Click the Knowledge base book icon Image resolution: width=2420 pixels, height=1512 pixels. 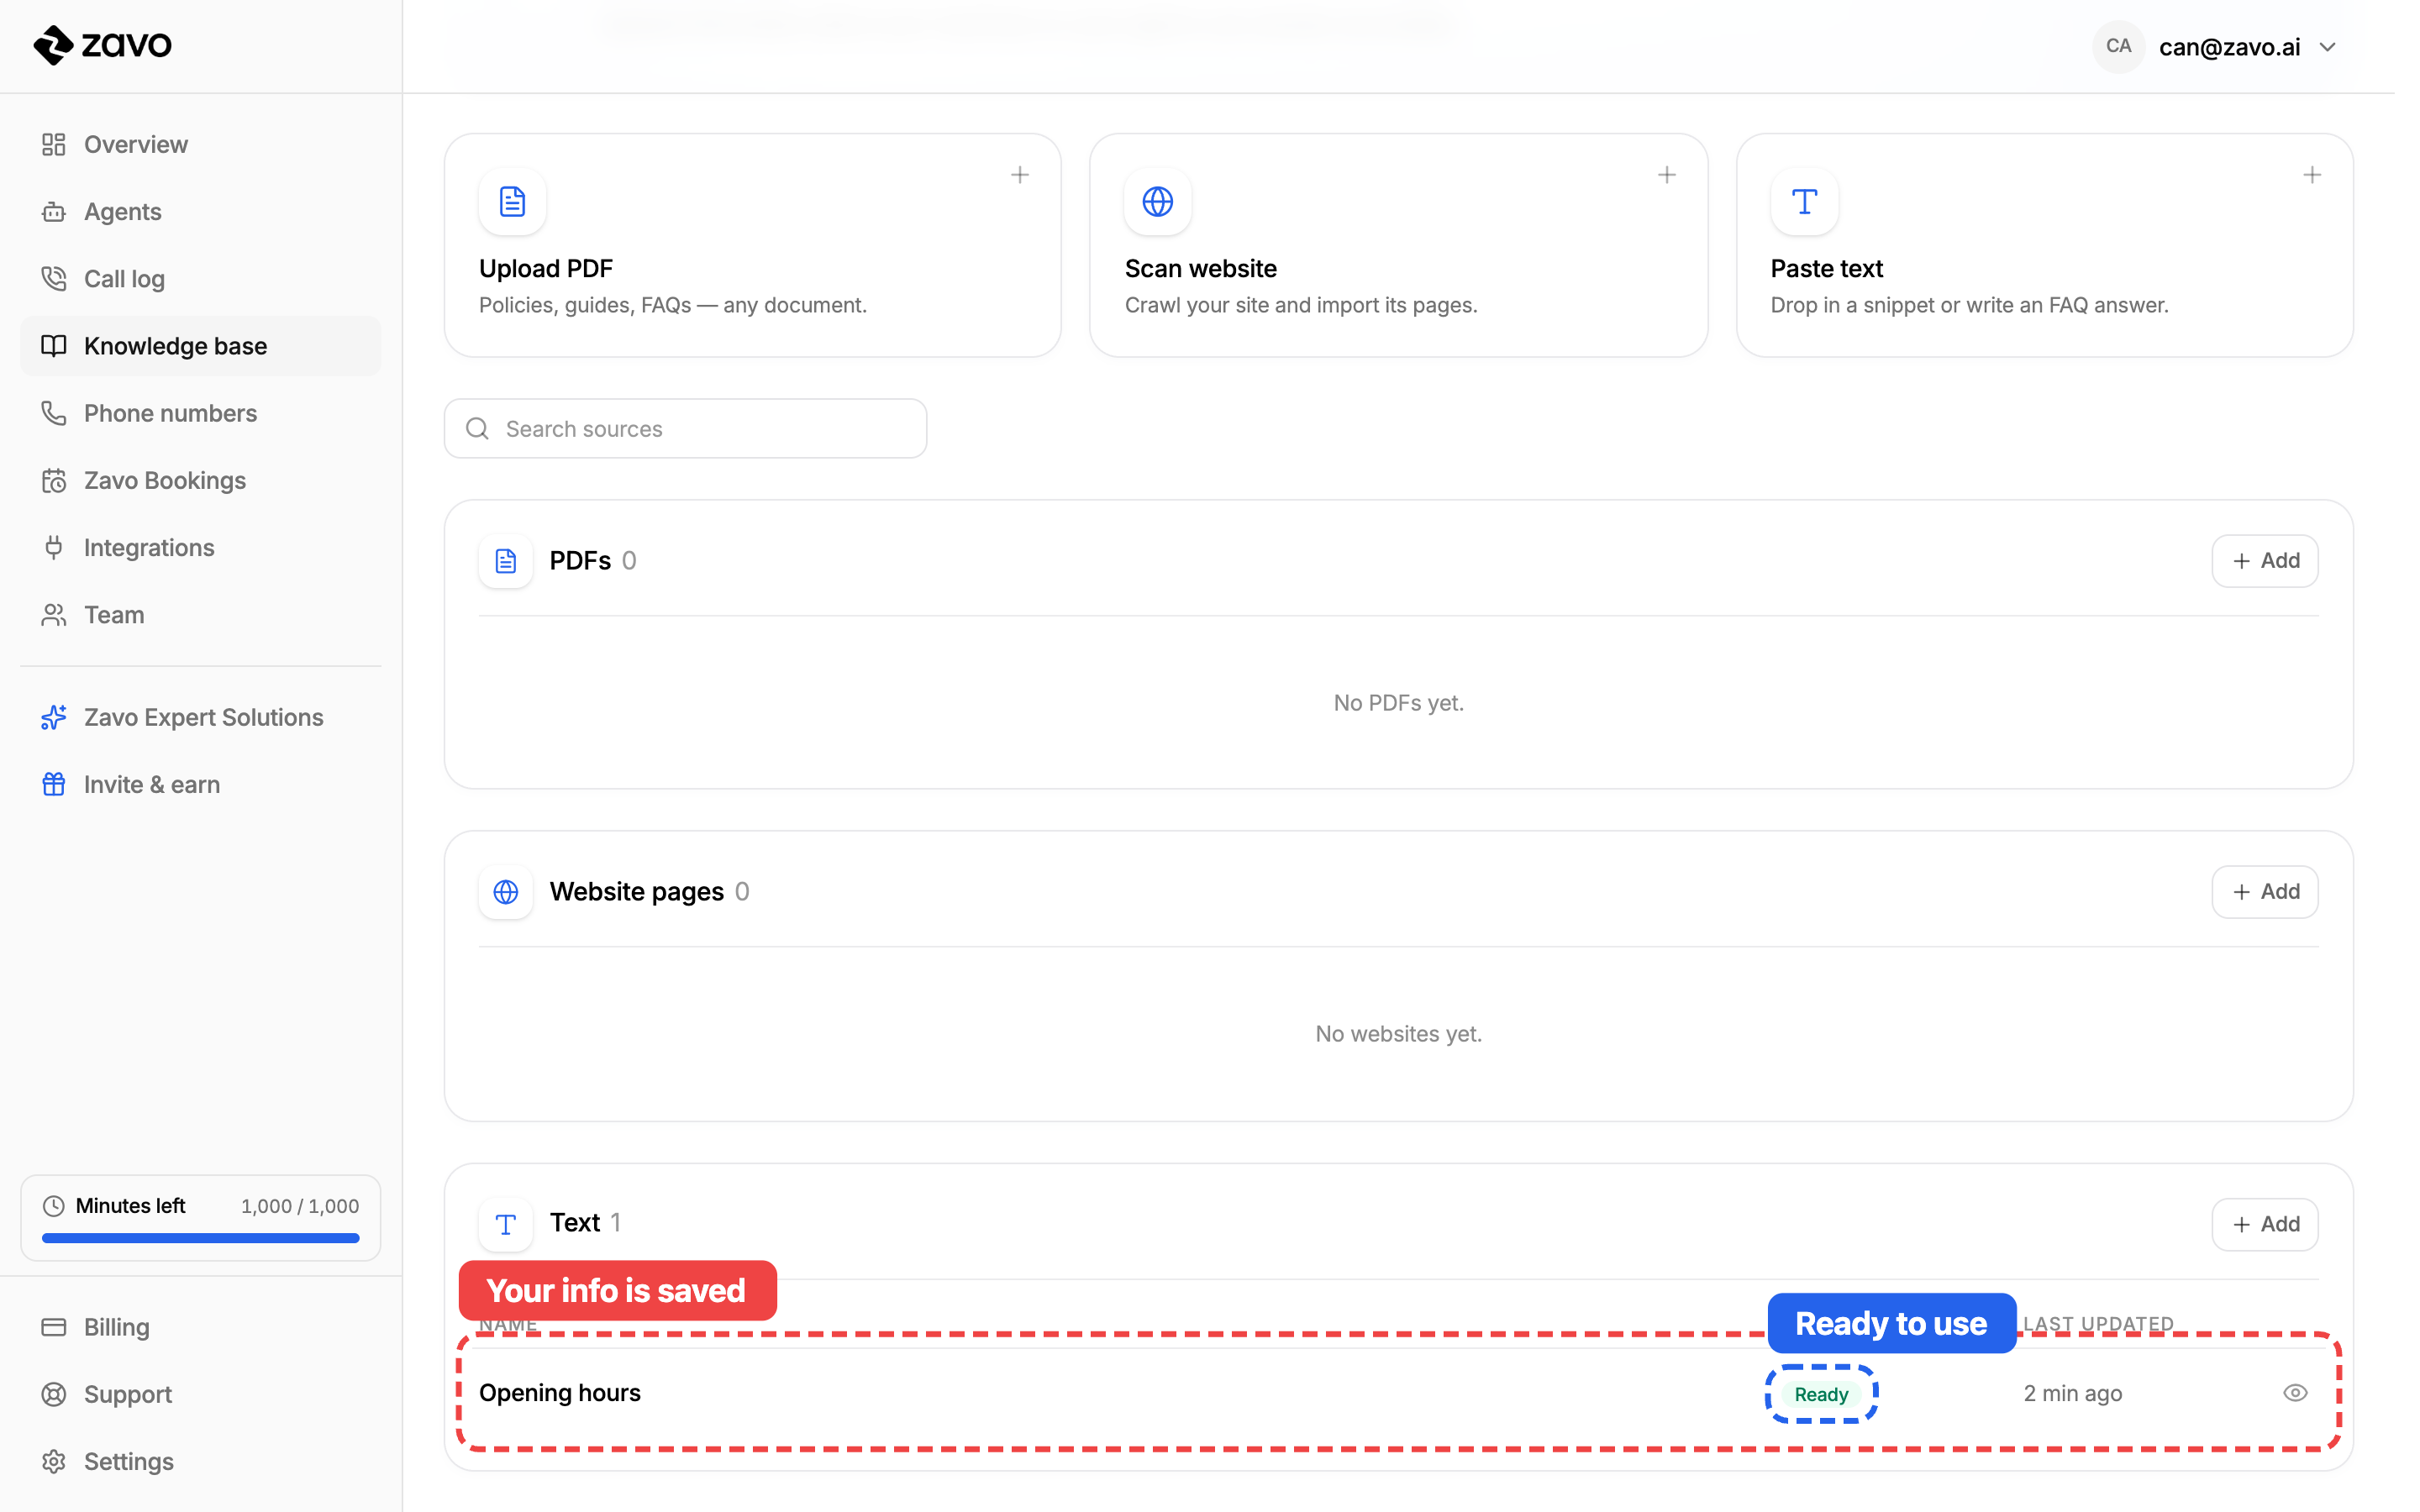[x=54, y=346]
